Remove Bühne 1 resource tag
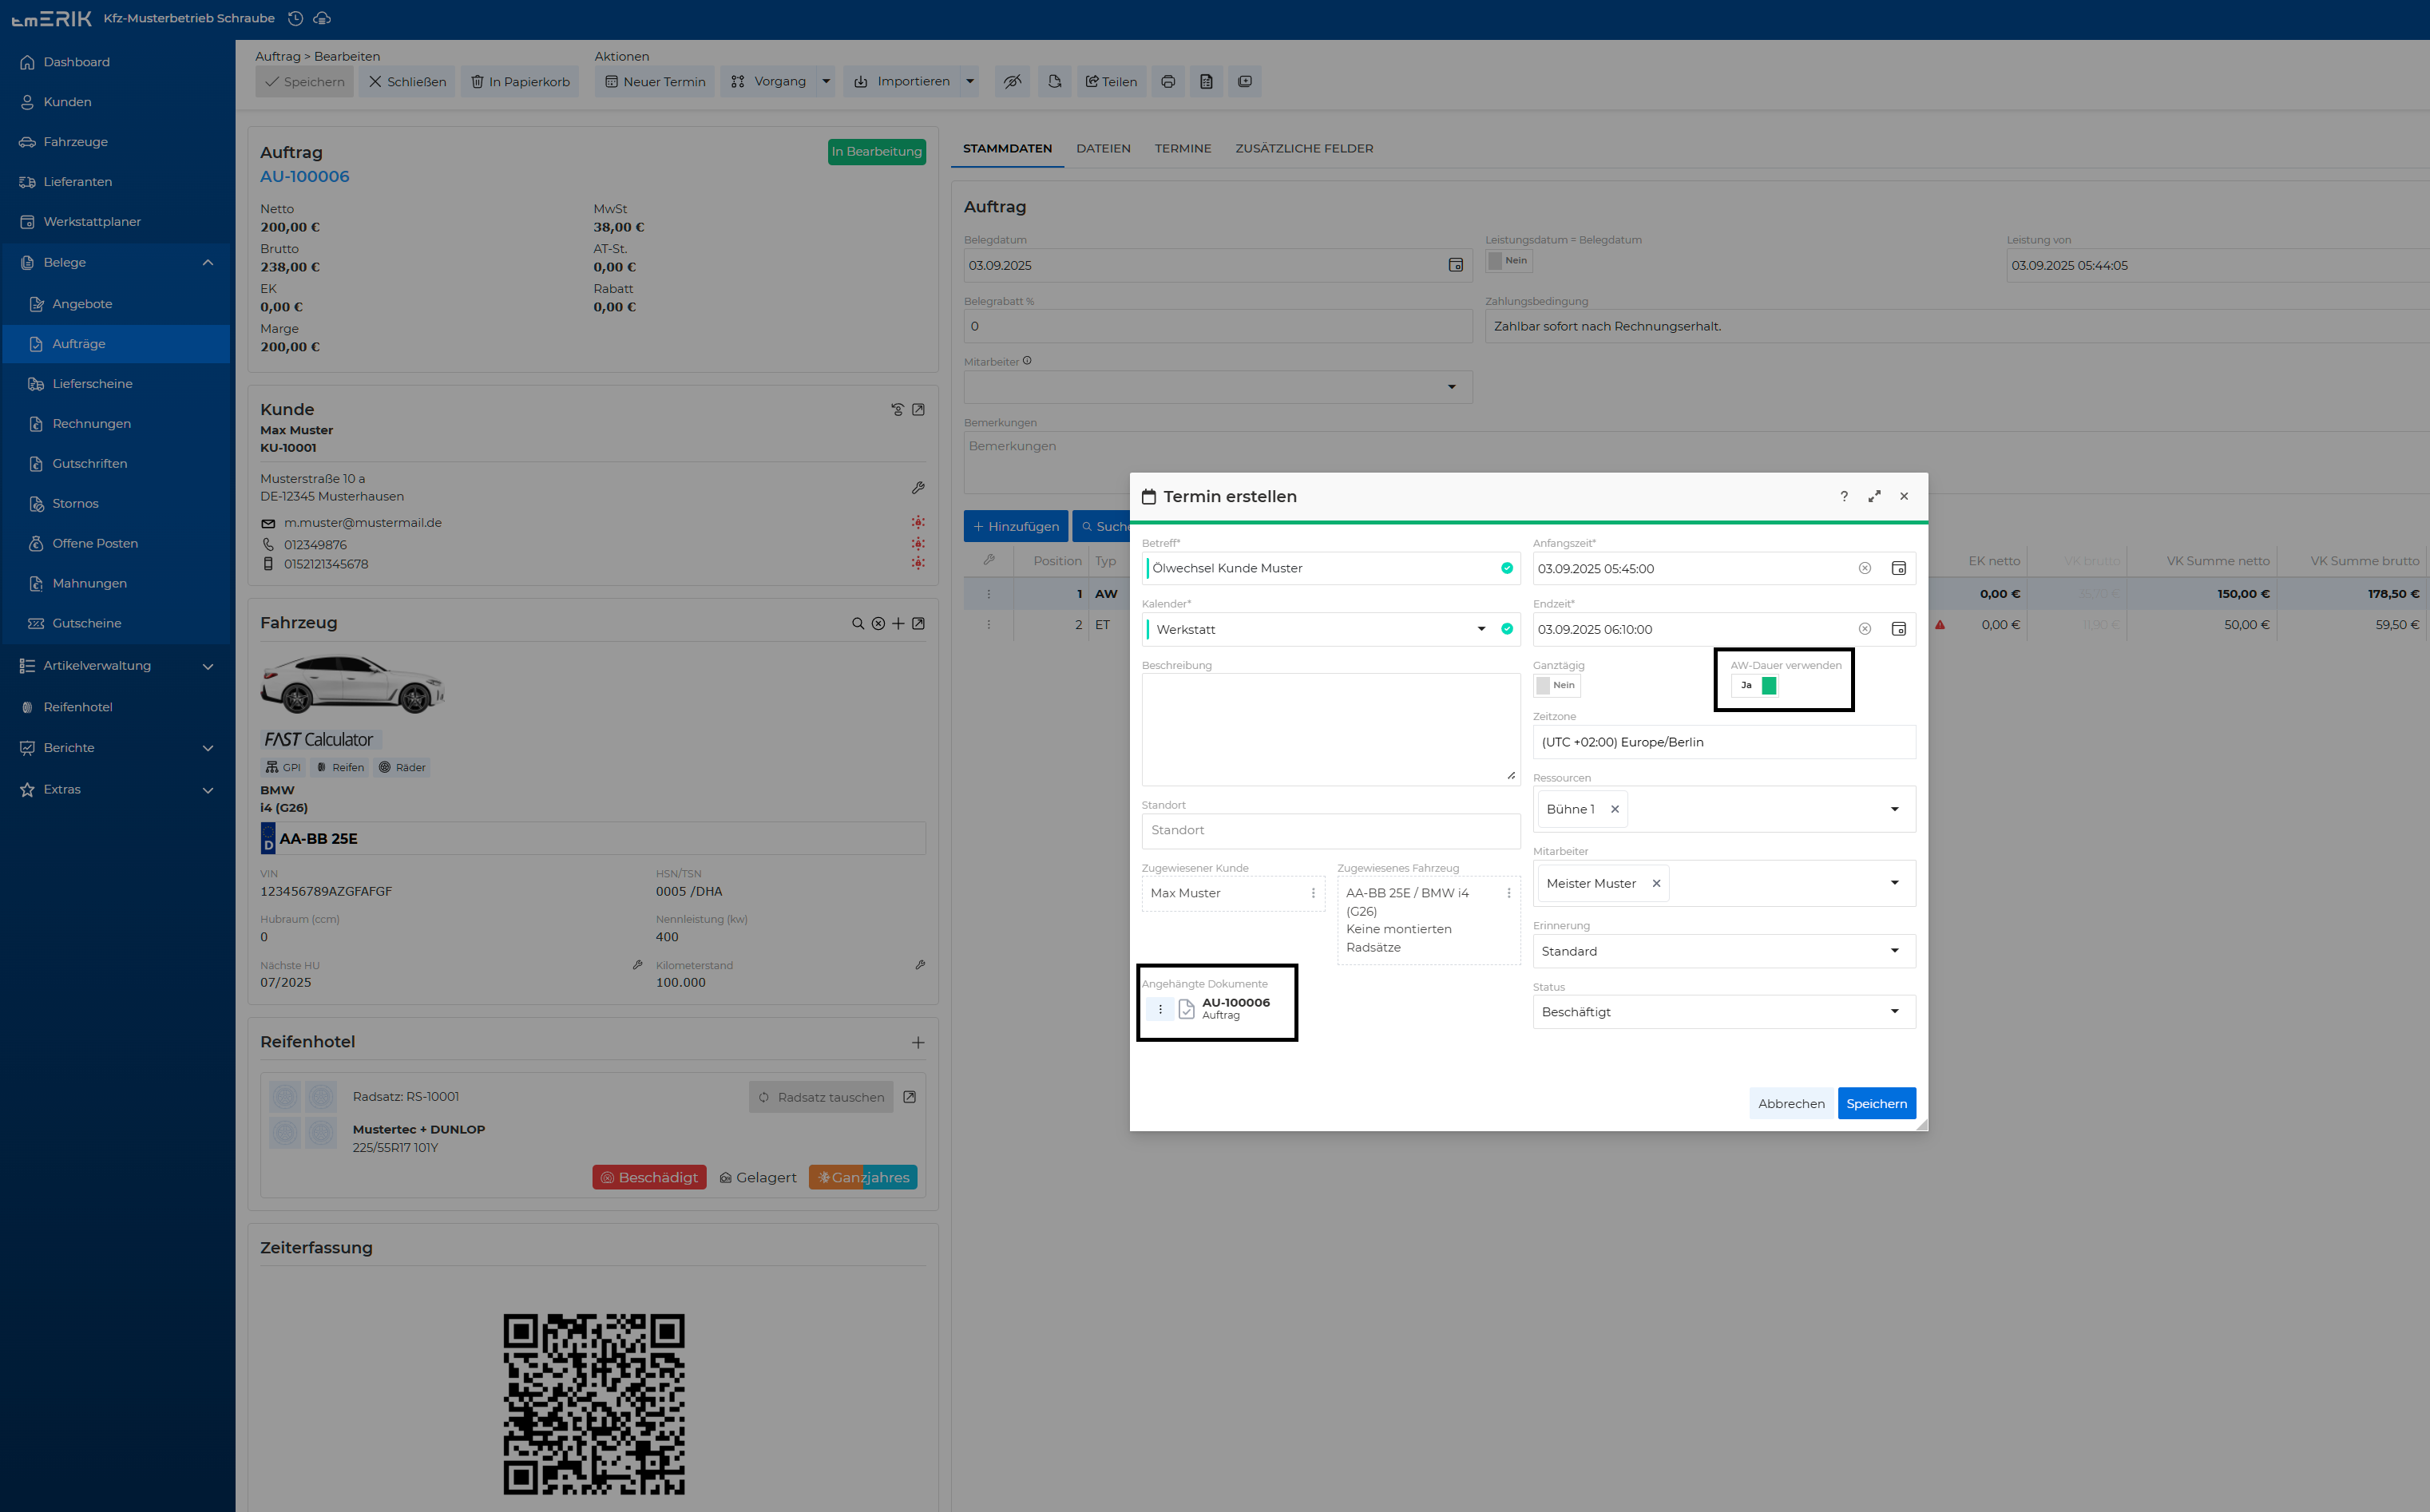This screenshot has width=2430, height=1512. point(1614,810)
